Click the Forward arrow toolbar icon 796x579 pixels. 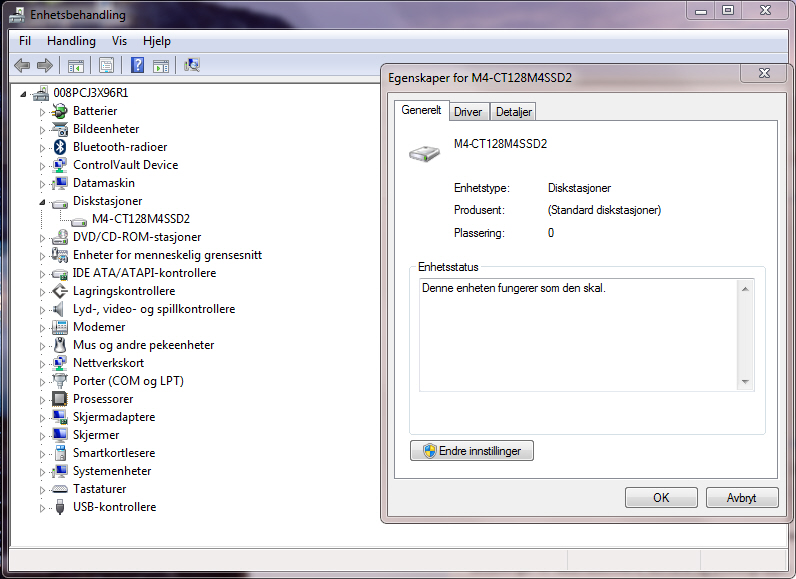[x=45, y=65]
